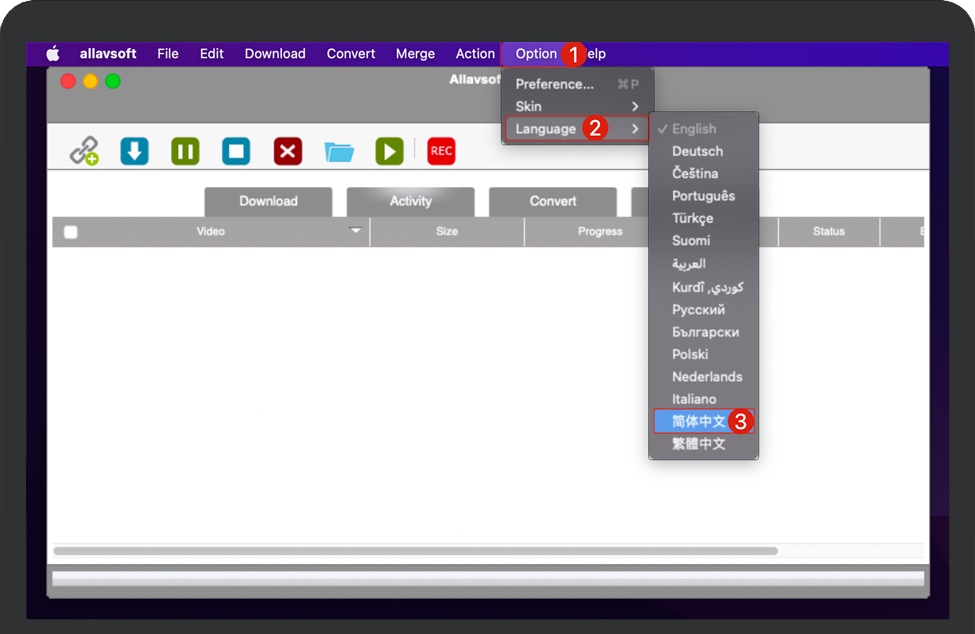Switch to the Download tab
Screen dimensions: 975x634
point(268,201)
